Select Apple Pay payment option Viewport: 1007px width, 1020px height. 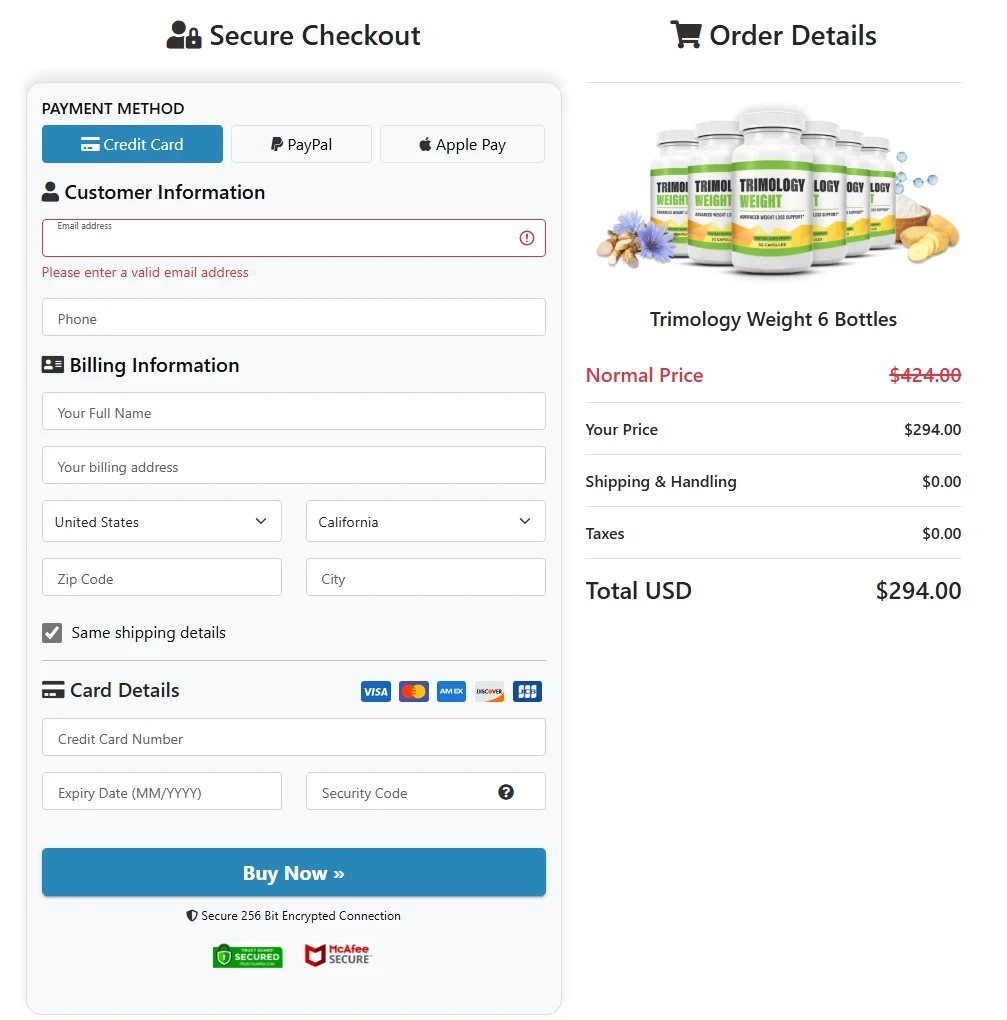[462, 143]
